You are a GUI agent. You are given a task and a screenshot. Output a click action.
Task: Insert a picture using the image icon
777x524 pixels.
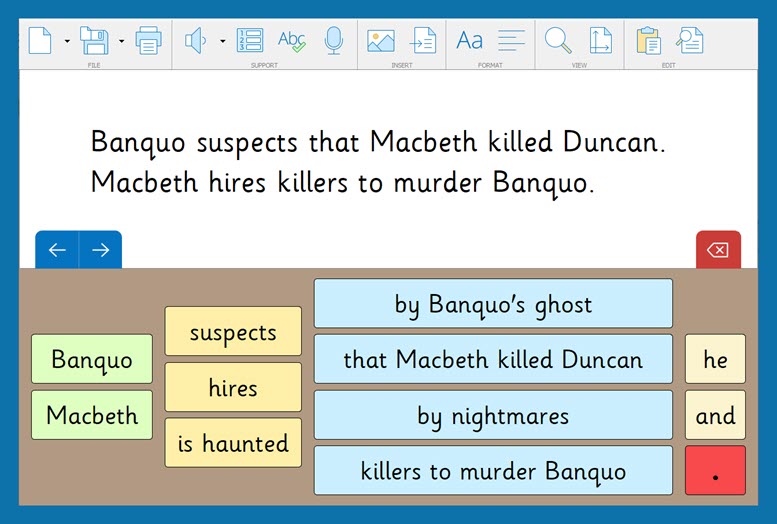pos(381,40)
